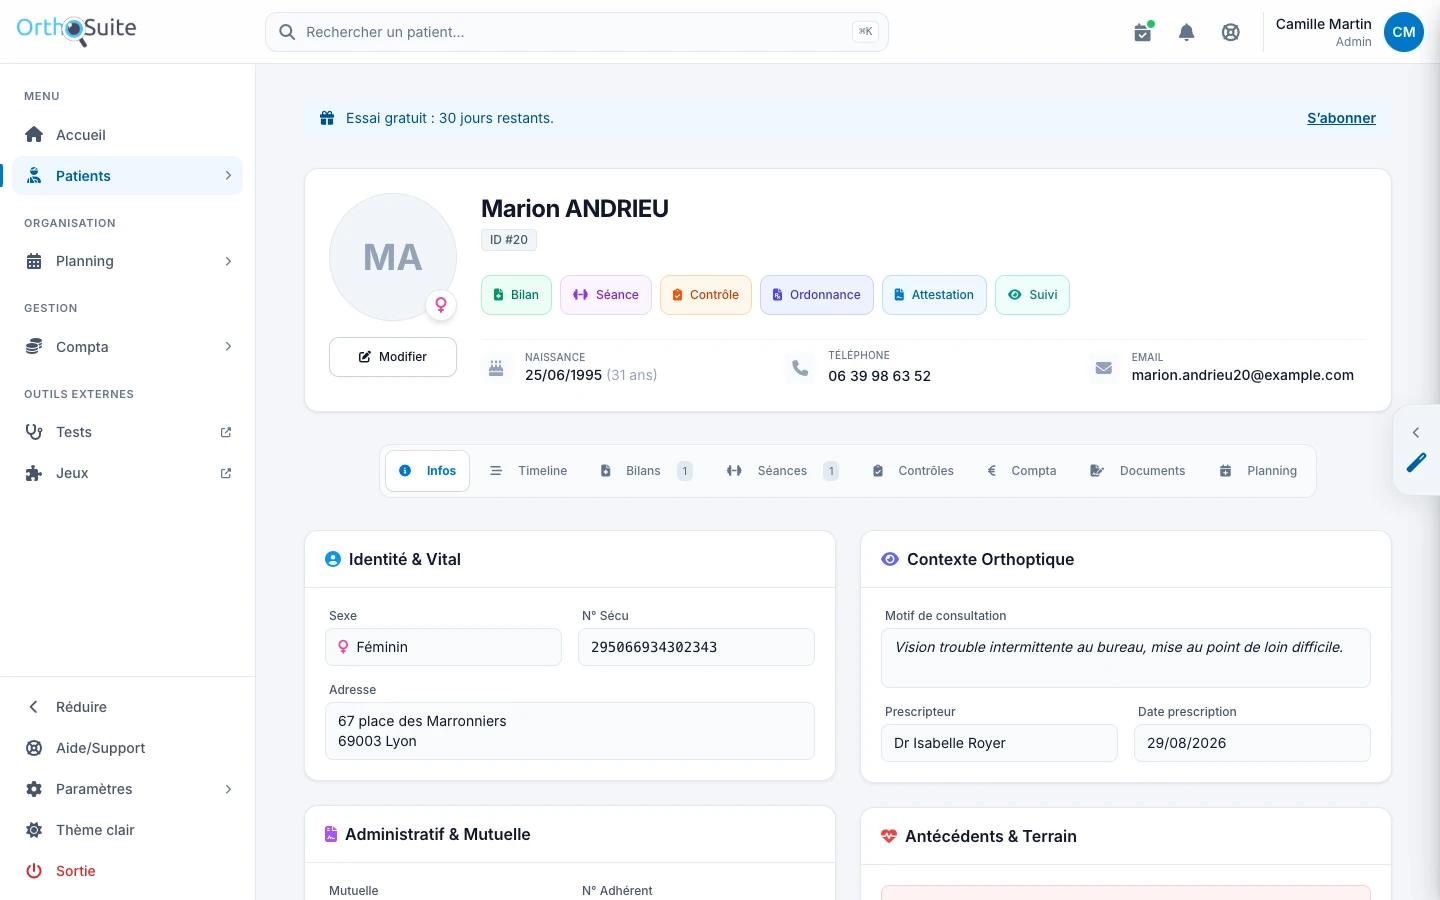Click the pencil icon on right side panel
The height and width of the screenshot is (900, 1440).
point(1417,462)
